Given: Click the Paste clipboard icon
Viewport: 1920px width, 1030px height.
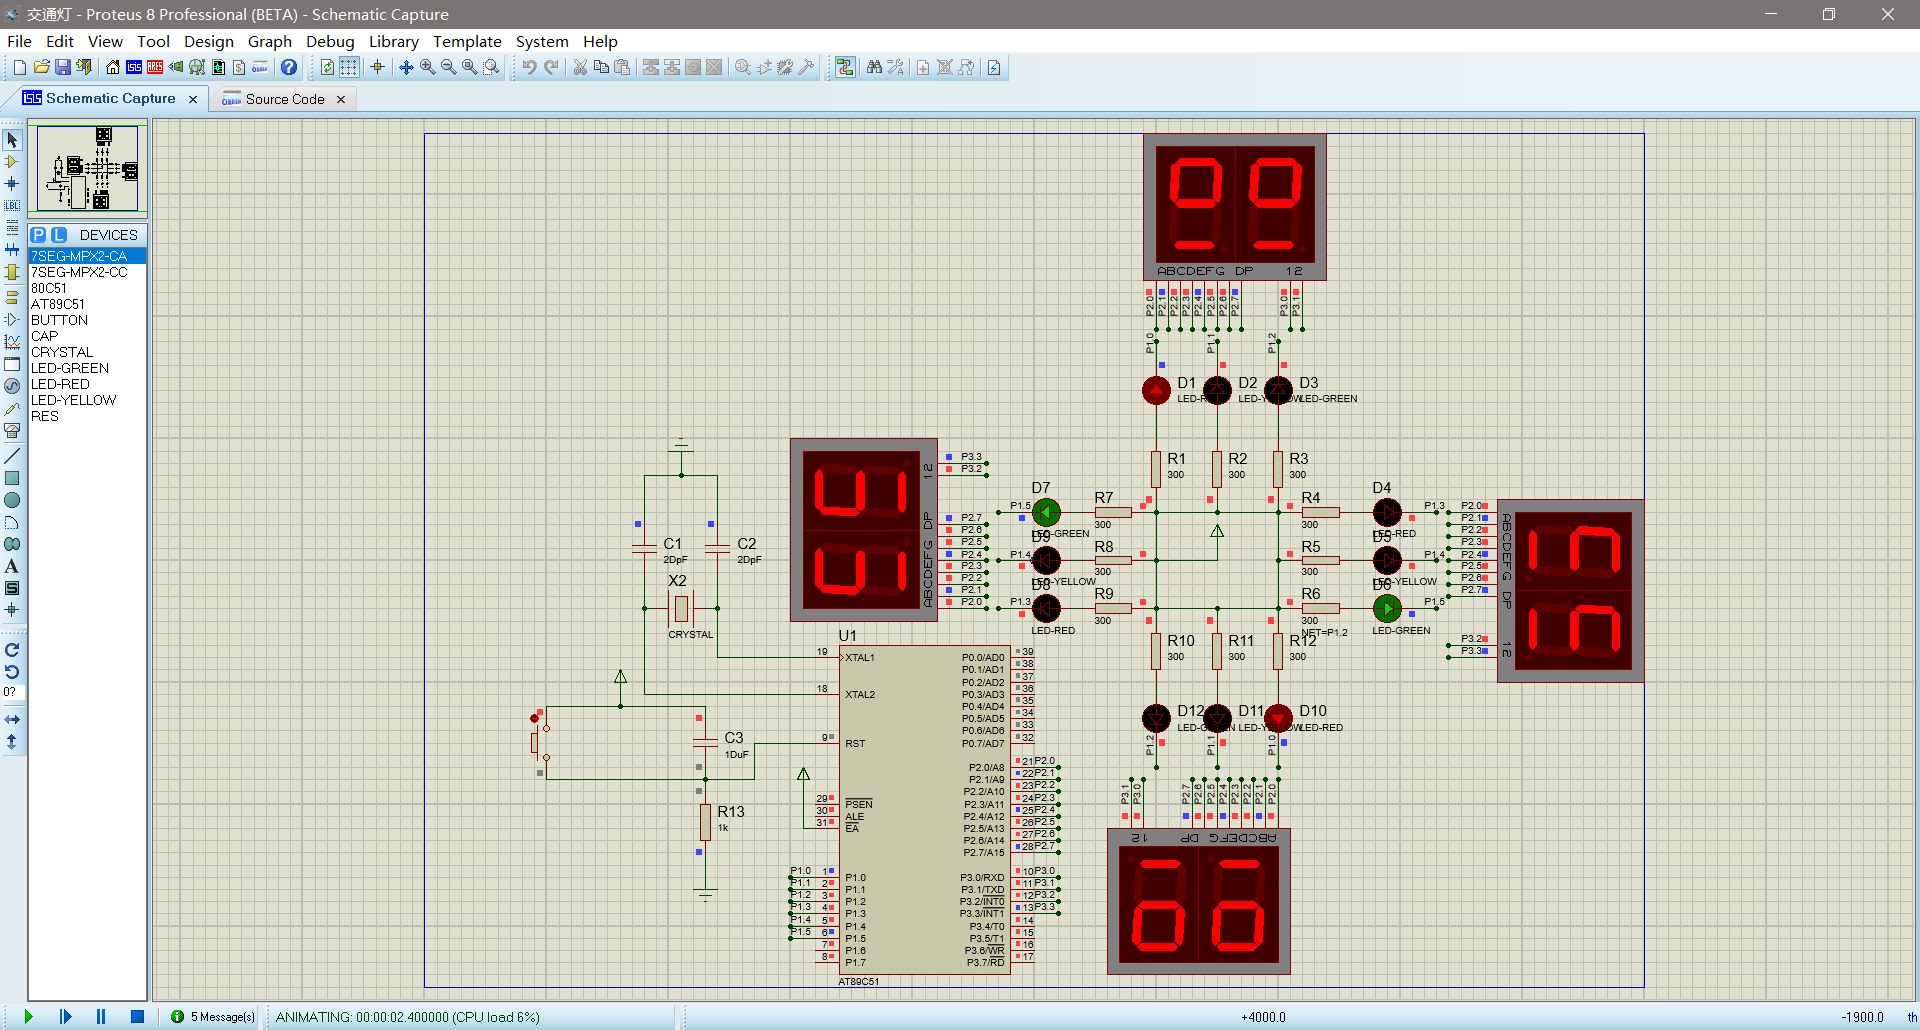Looking at the screenshot, I should point(622,67).
